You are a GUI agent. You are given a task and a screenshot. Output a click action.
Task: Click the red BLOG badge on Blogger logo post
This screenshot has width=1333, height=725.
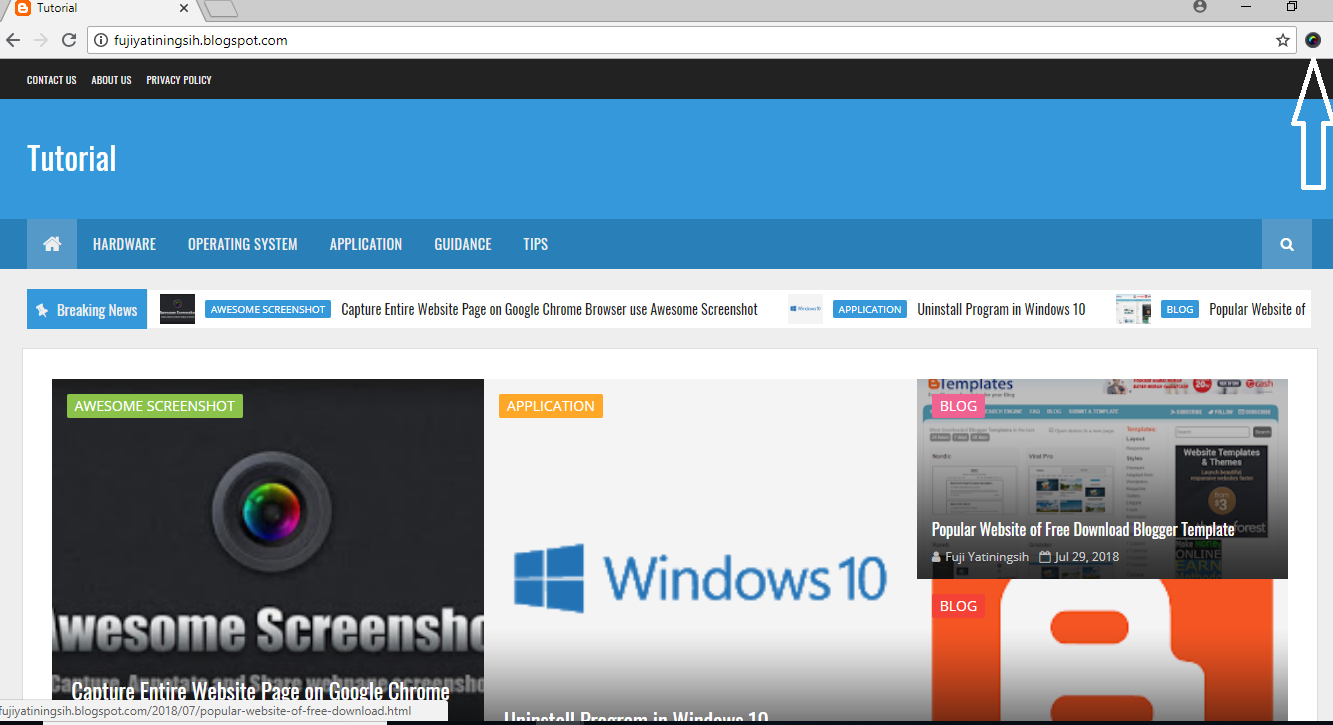click(959, 606)
